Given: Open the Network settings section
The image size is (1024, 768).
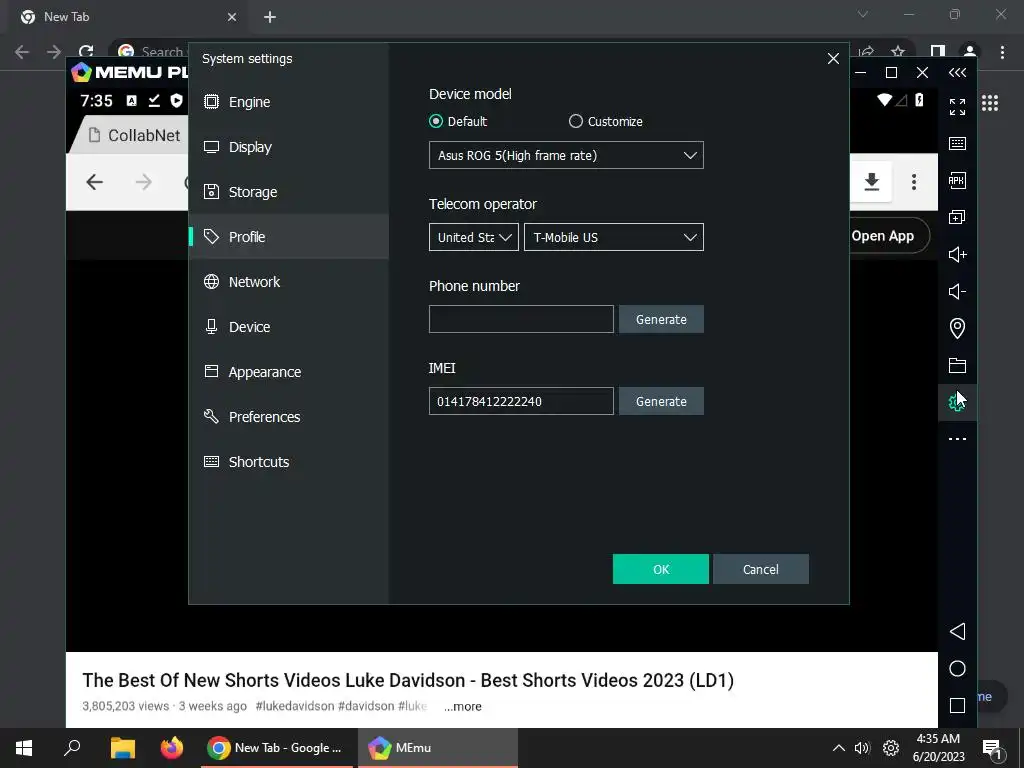Looking at the screenshot, I should (x=288, y=281).
